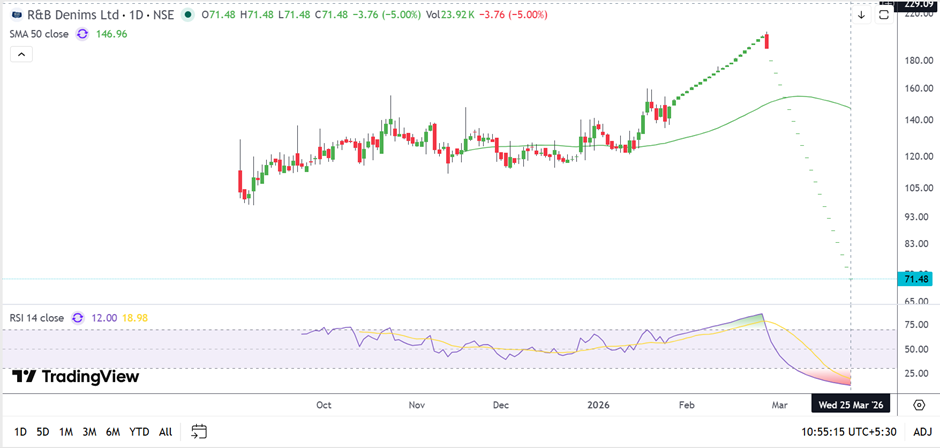940x448 pixels.
Task: Select the 5D time range
Action: click(x=42, y=432)
